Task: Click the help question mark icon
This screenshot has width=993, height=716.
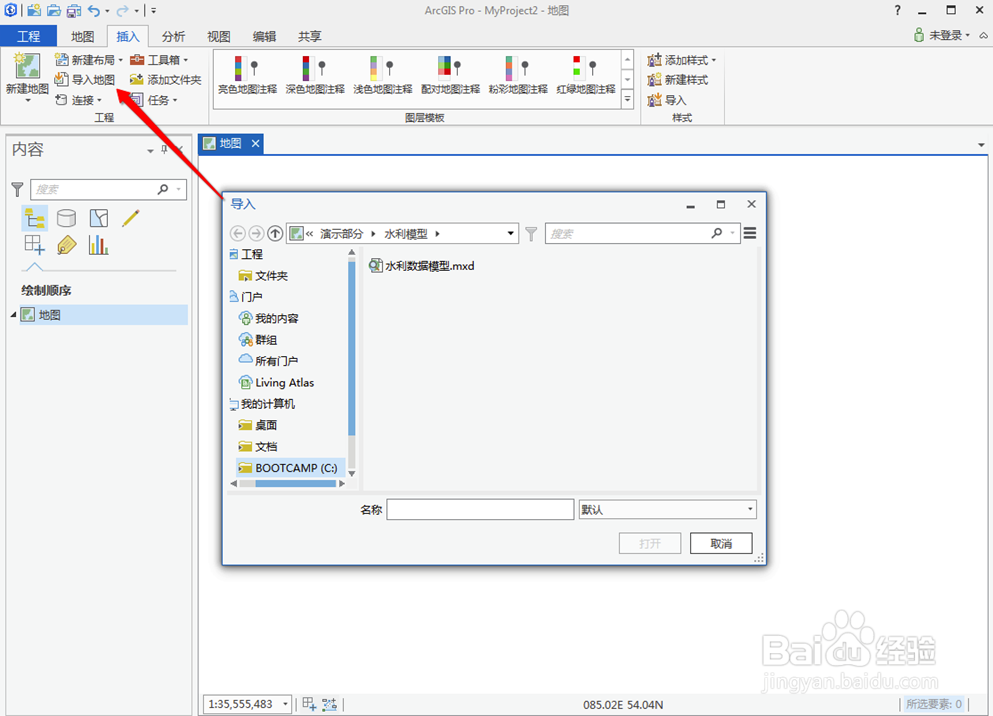Action: pyautogui.click(x=897, y=10)
